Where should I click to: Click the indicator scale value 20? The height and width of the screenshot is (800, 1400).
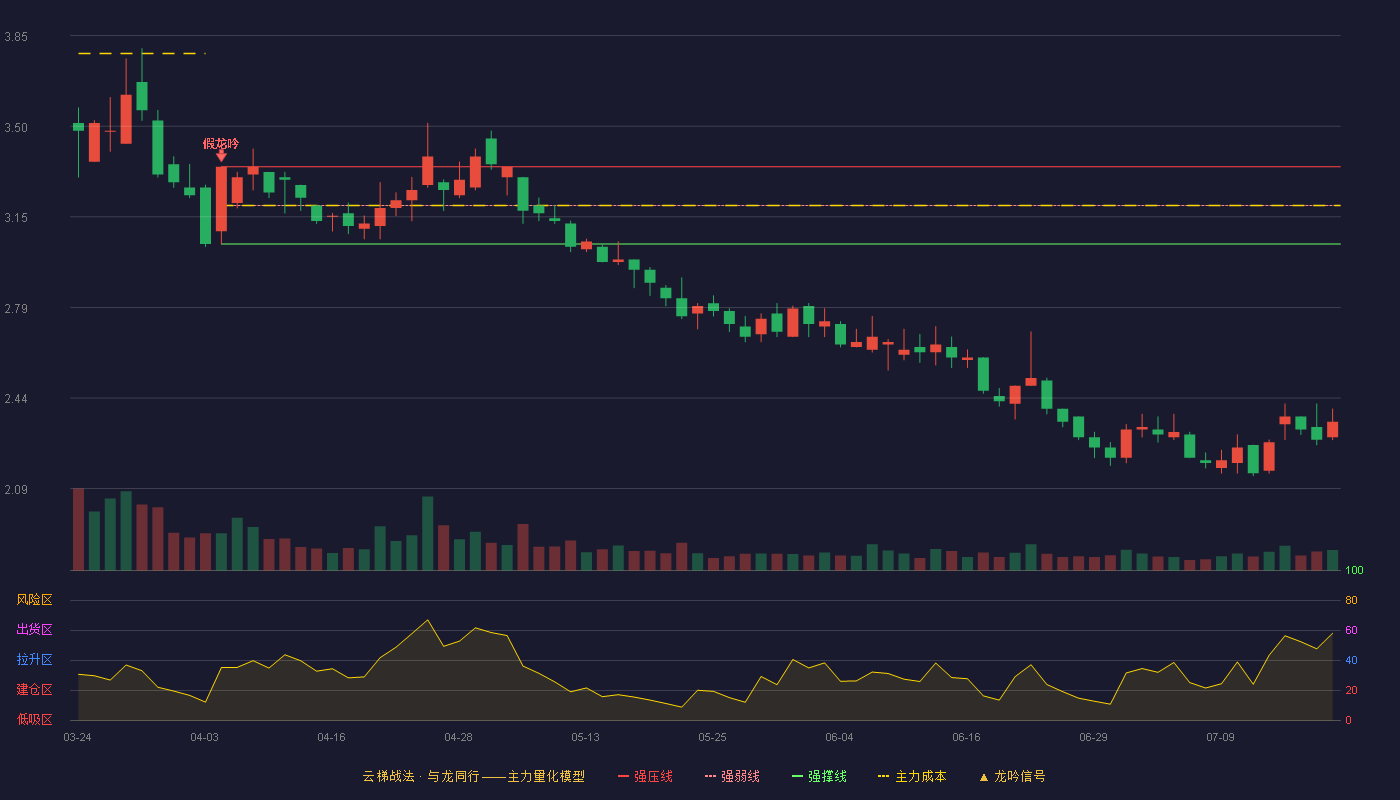pos(1351,691)
